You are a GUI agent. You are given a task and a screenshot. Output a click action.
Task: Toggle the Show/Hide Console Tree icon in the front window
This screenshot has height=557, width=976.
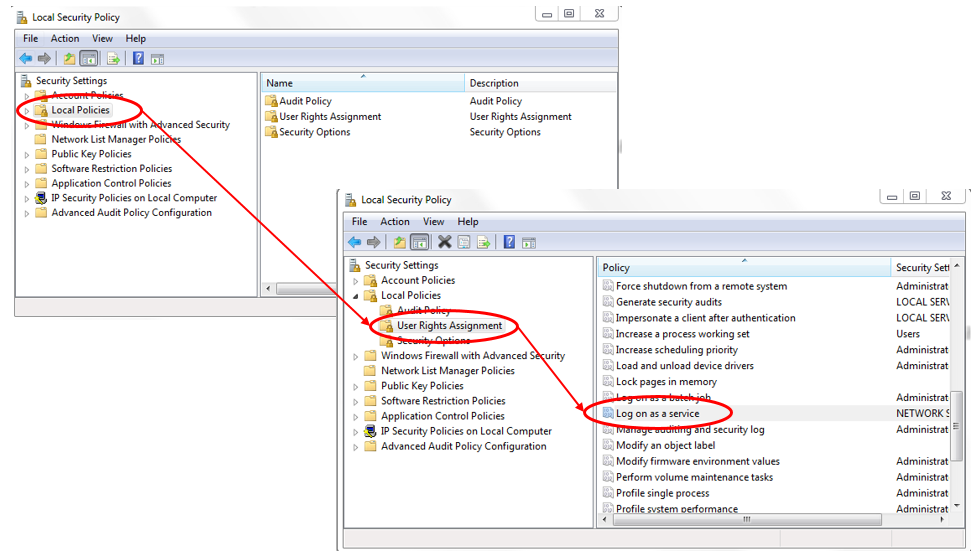click(420, 242)
